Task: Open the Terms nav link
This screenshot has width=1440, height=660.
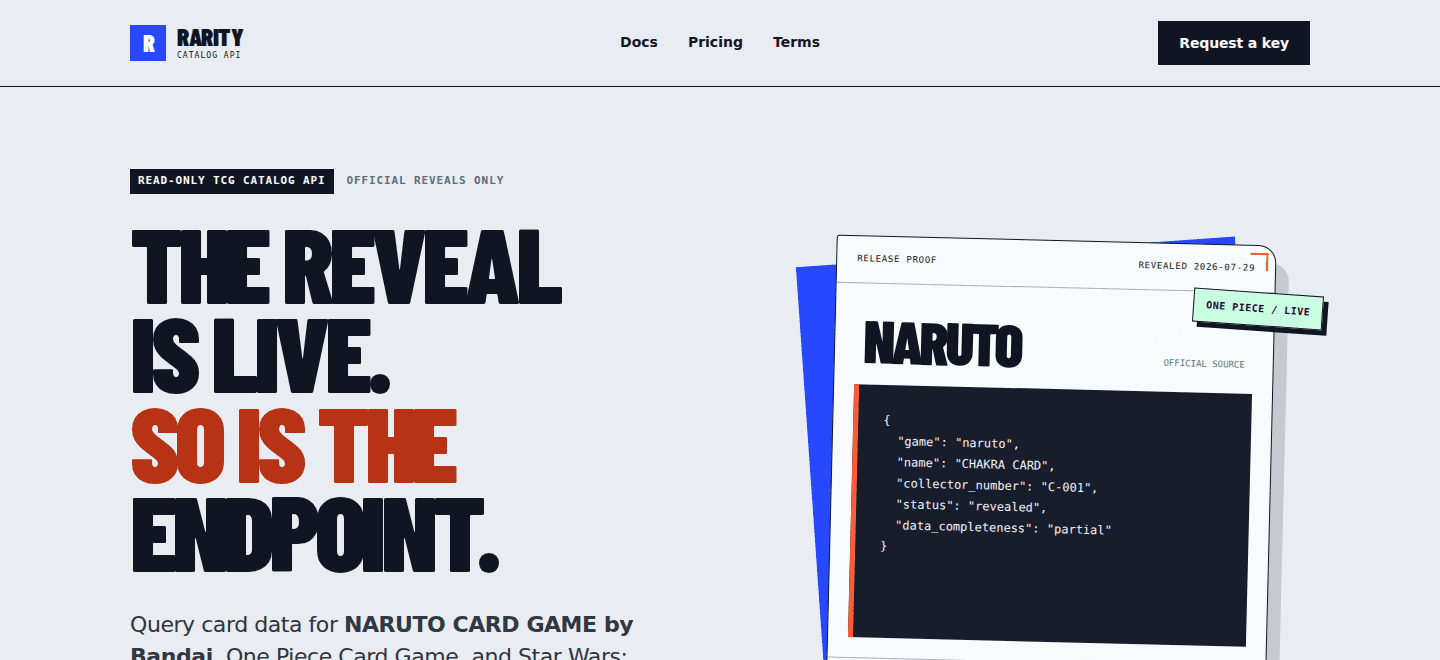Action: click(796, 42)
